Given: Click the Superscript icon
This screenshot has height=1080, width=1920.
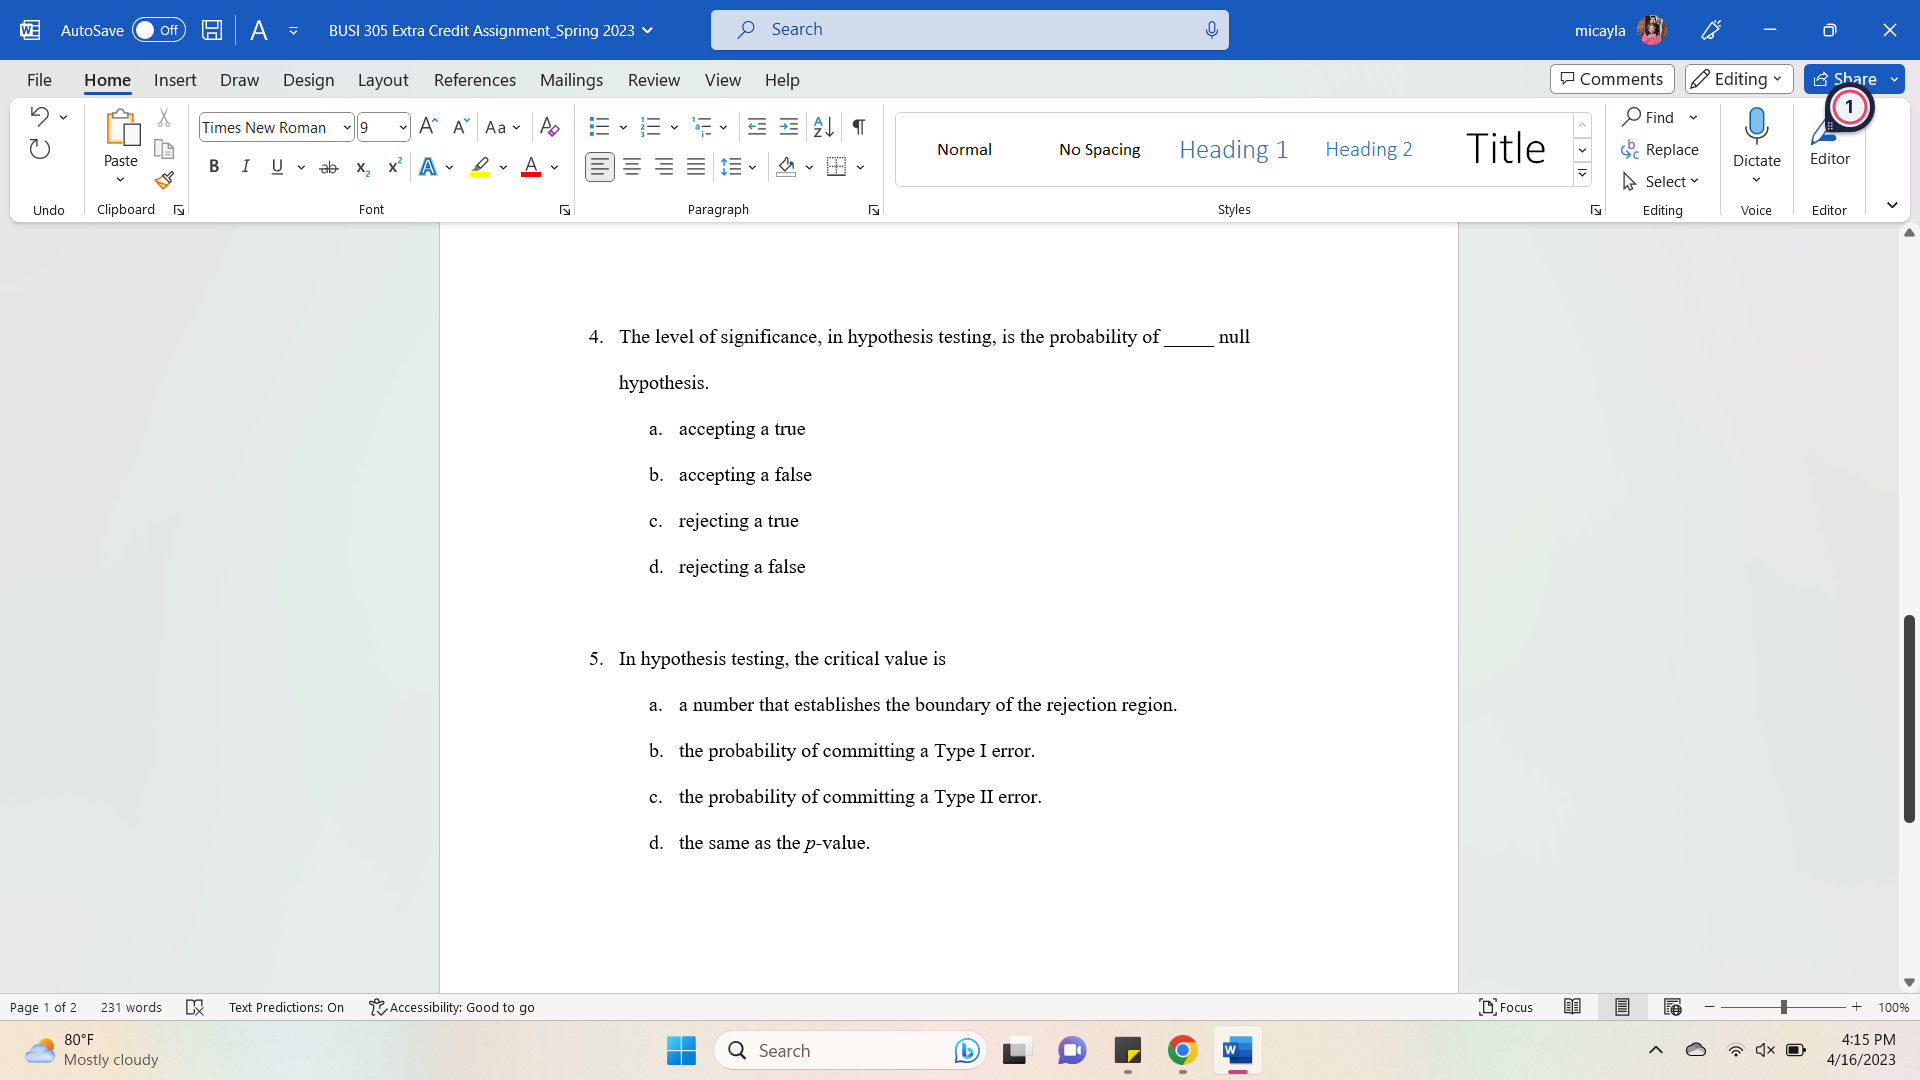Looking at the screenshot, I should point(395,167).
